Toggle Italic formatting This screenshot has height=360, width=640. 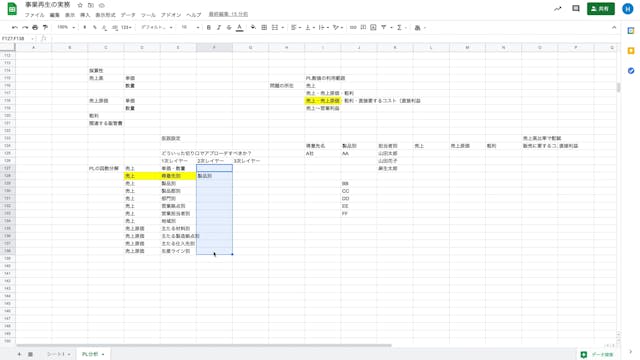pyautogui.click(x=219, y=27)
